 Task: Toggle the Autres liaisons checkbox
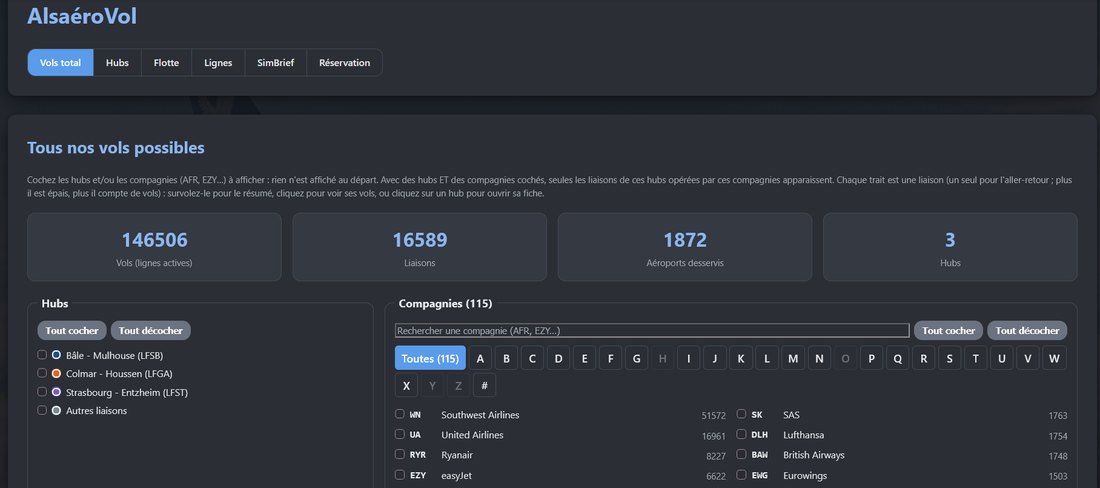click(x=42, y=410)
